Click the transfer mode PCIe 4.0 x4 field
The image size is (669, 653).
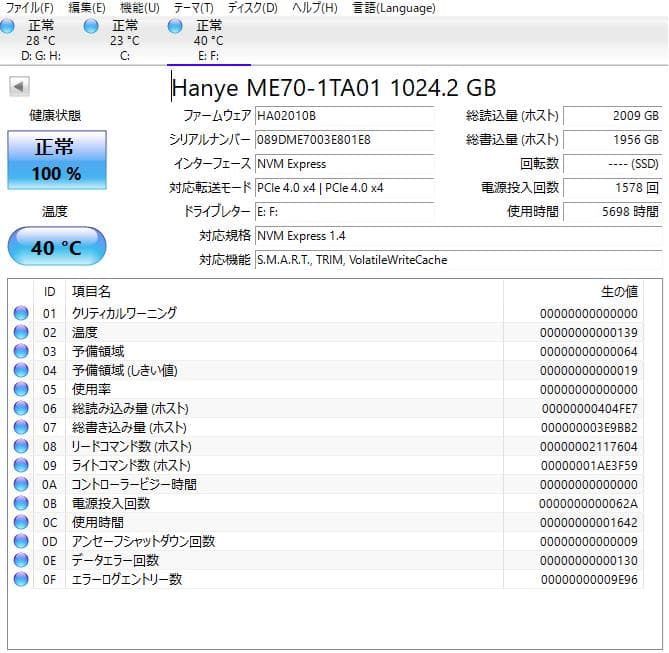(344, 188)
